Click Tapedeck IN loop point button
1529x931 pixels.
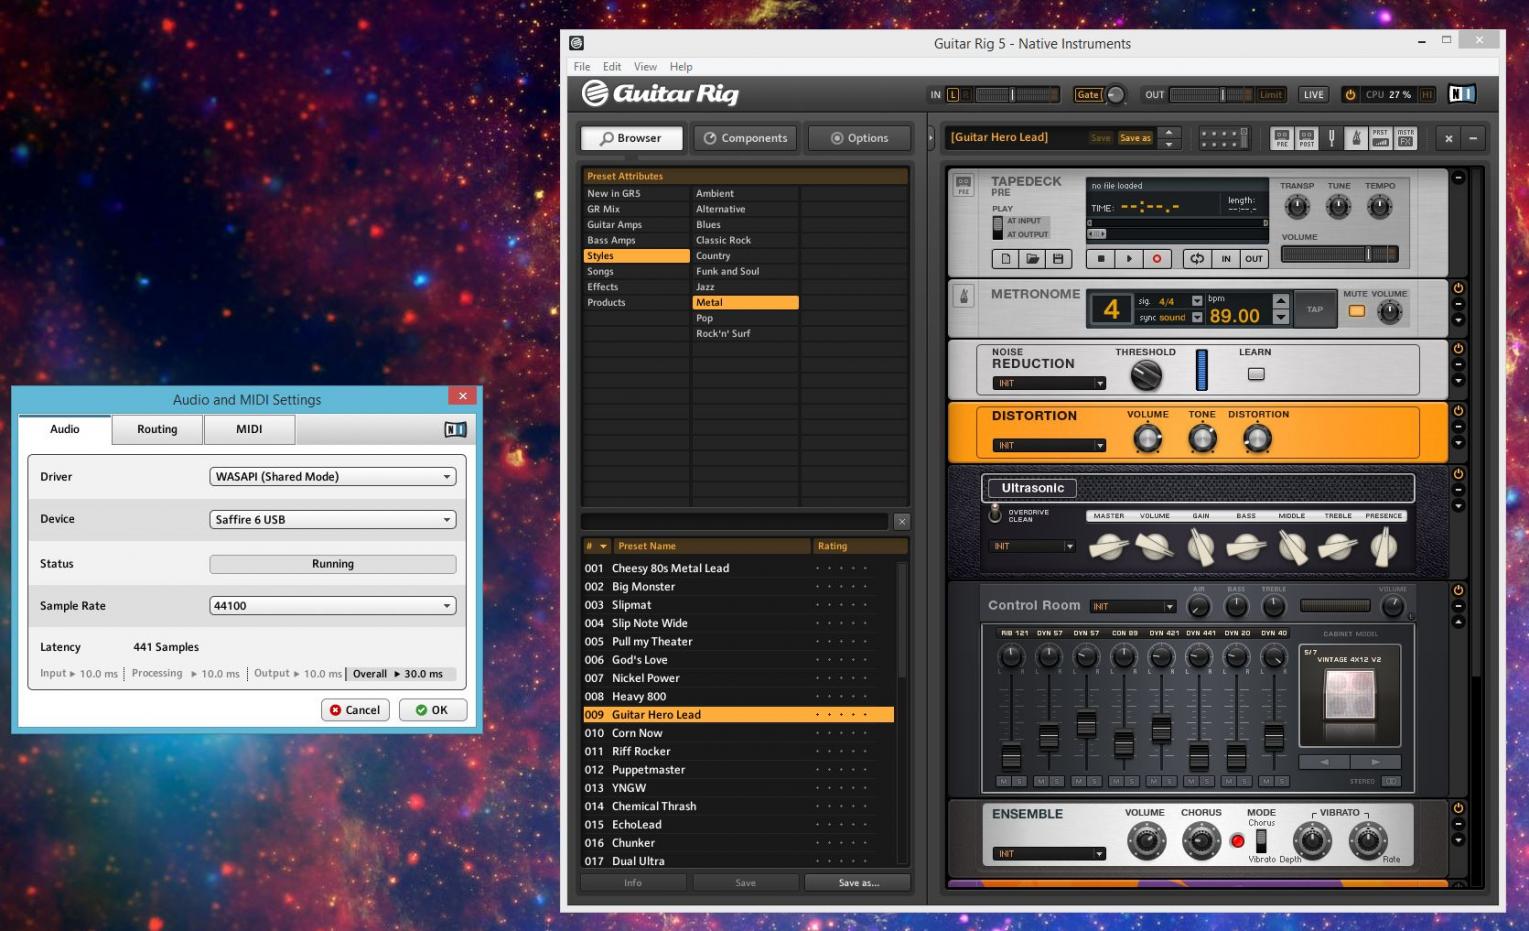(1226, 258)
